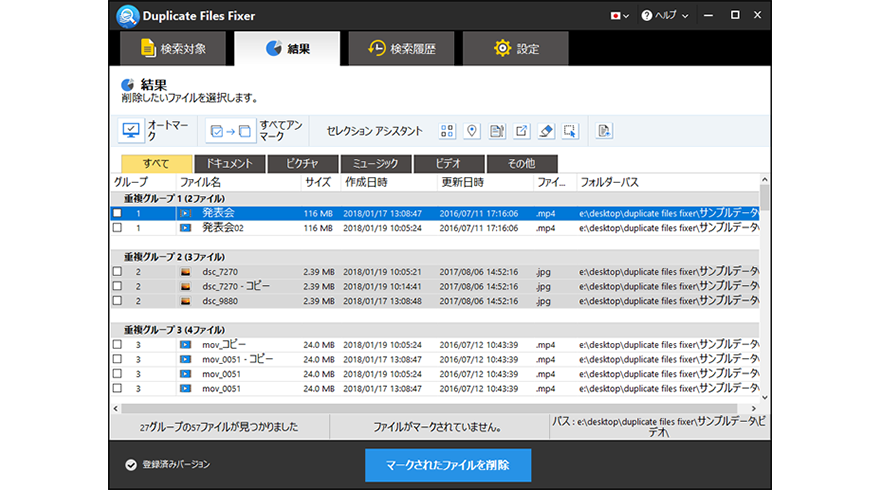The width and height of the screenshot is (880, 490).
Task: Open the ヘルプ help dropdown menu
Action: (665, 16)
